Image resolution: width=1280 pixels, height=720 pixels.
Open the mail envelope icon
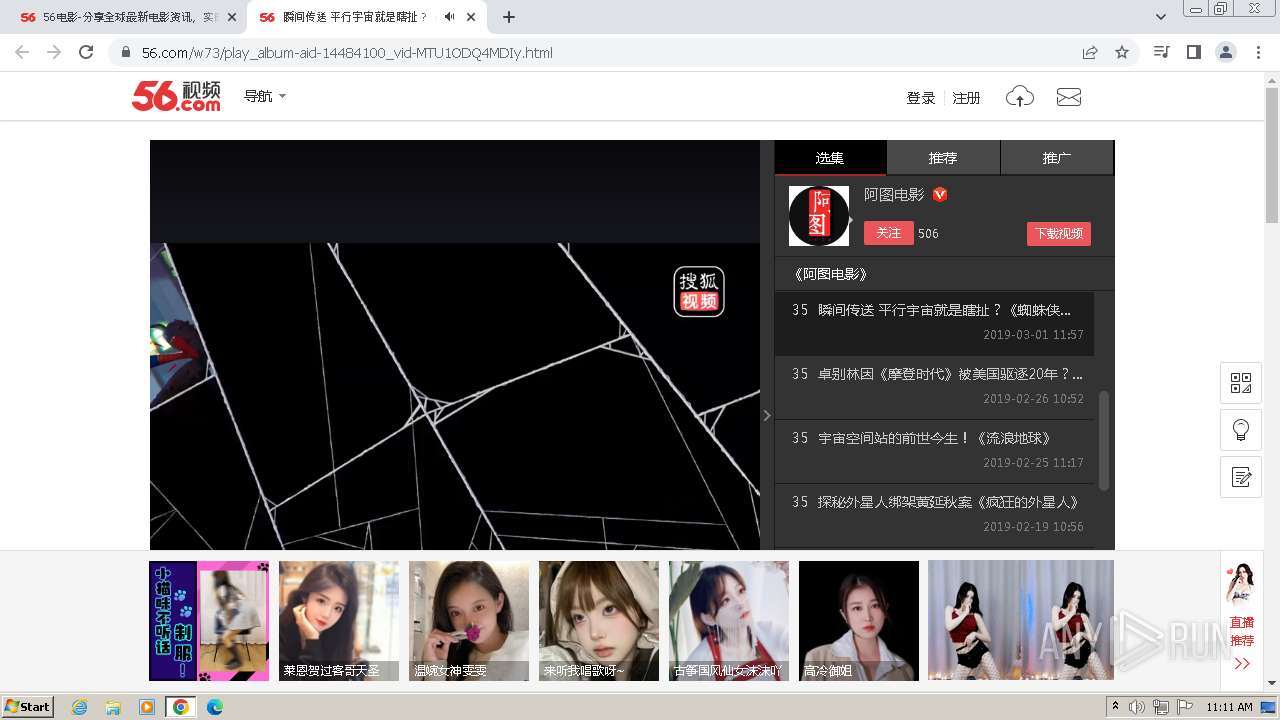pyautogui.click(x=1069, y=97)
